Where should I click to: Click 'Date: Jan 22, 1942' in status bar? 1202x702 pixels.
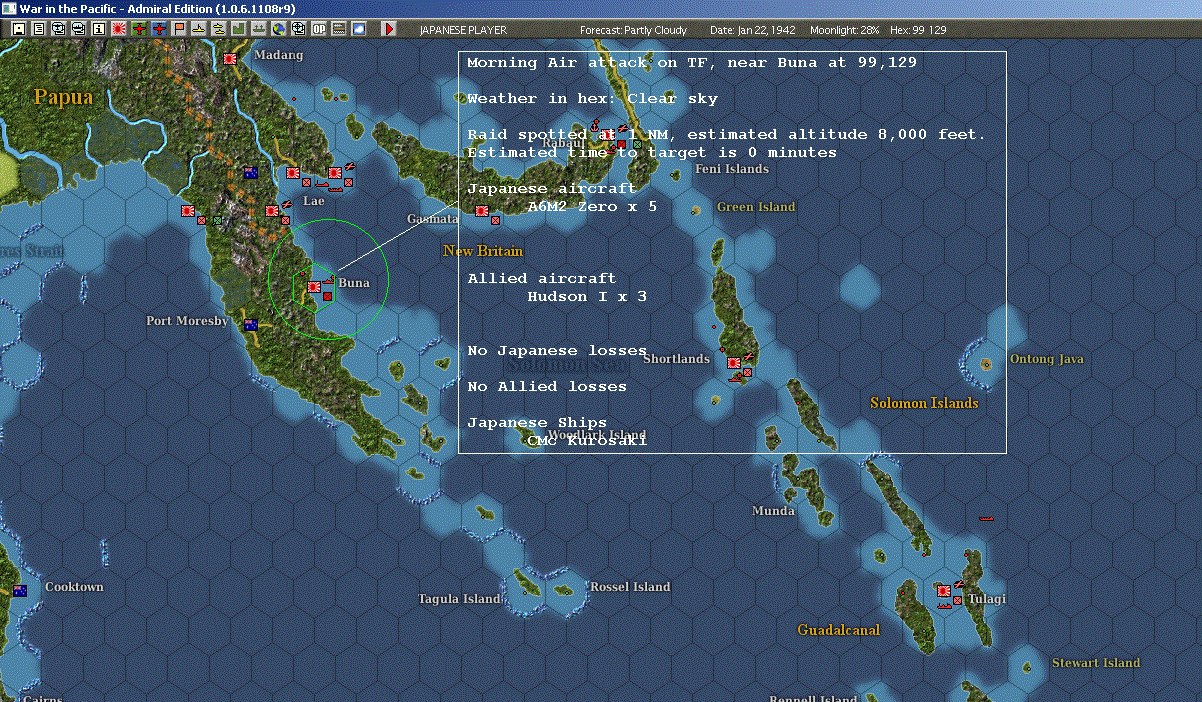[753, 30]
